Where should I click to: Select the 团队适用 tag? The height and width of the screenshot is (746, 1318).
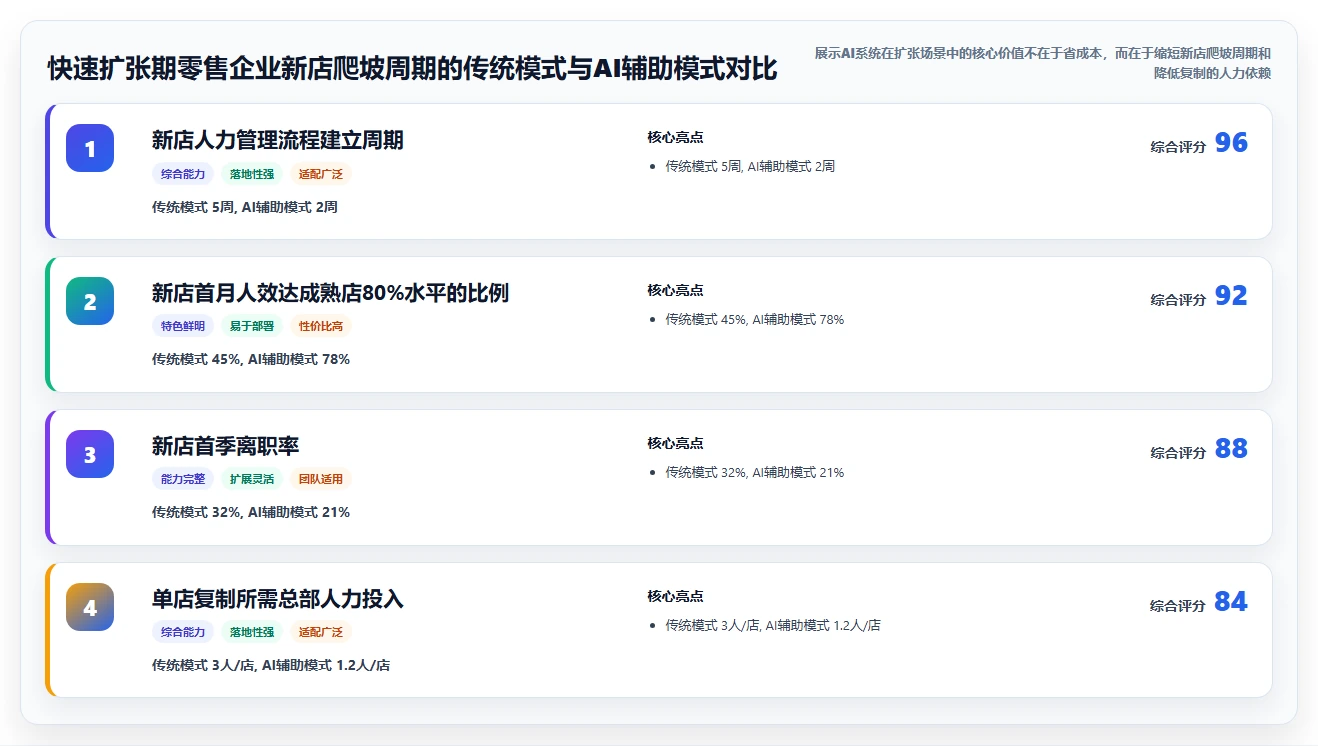[321, 479]
